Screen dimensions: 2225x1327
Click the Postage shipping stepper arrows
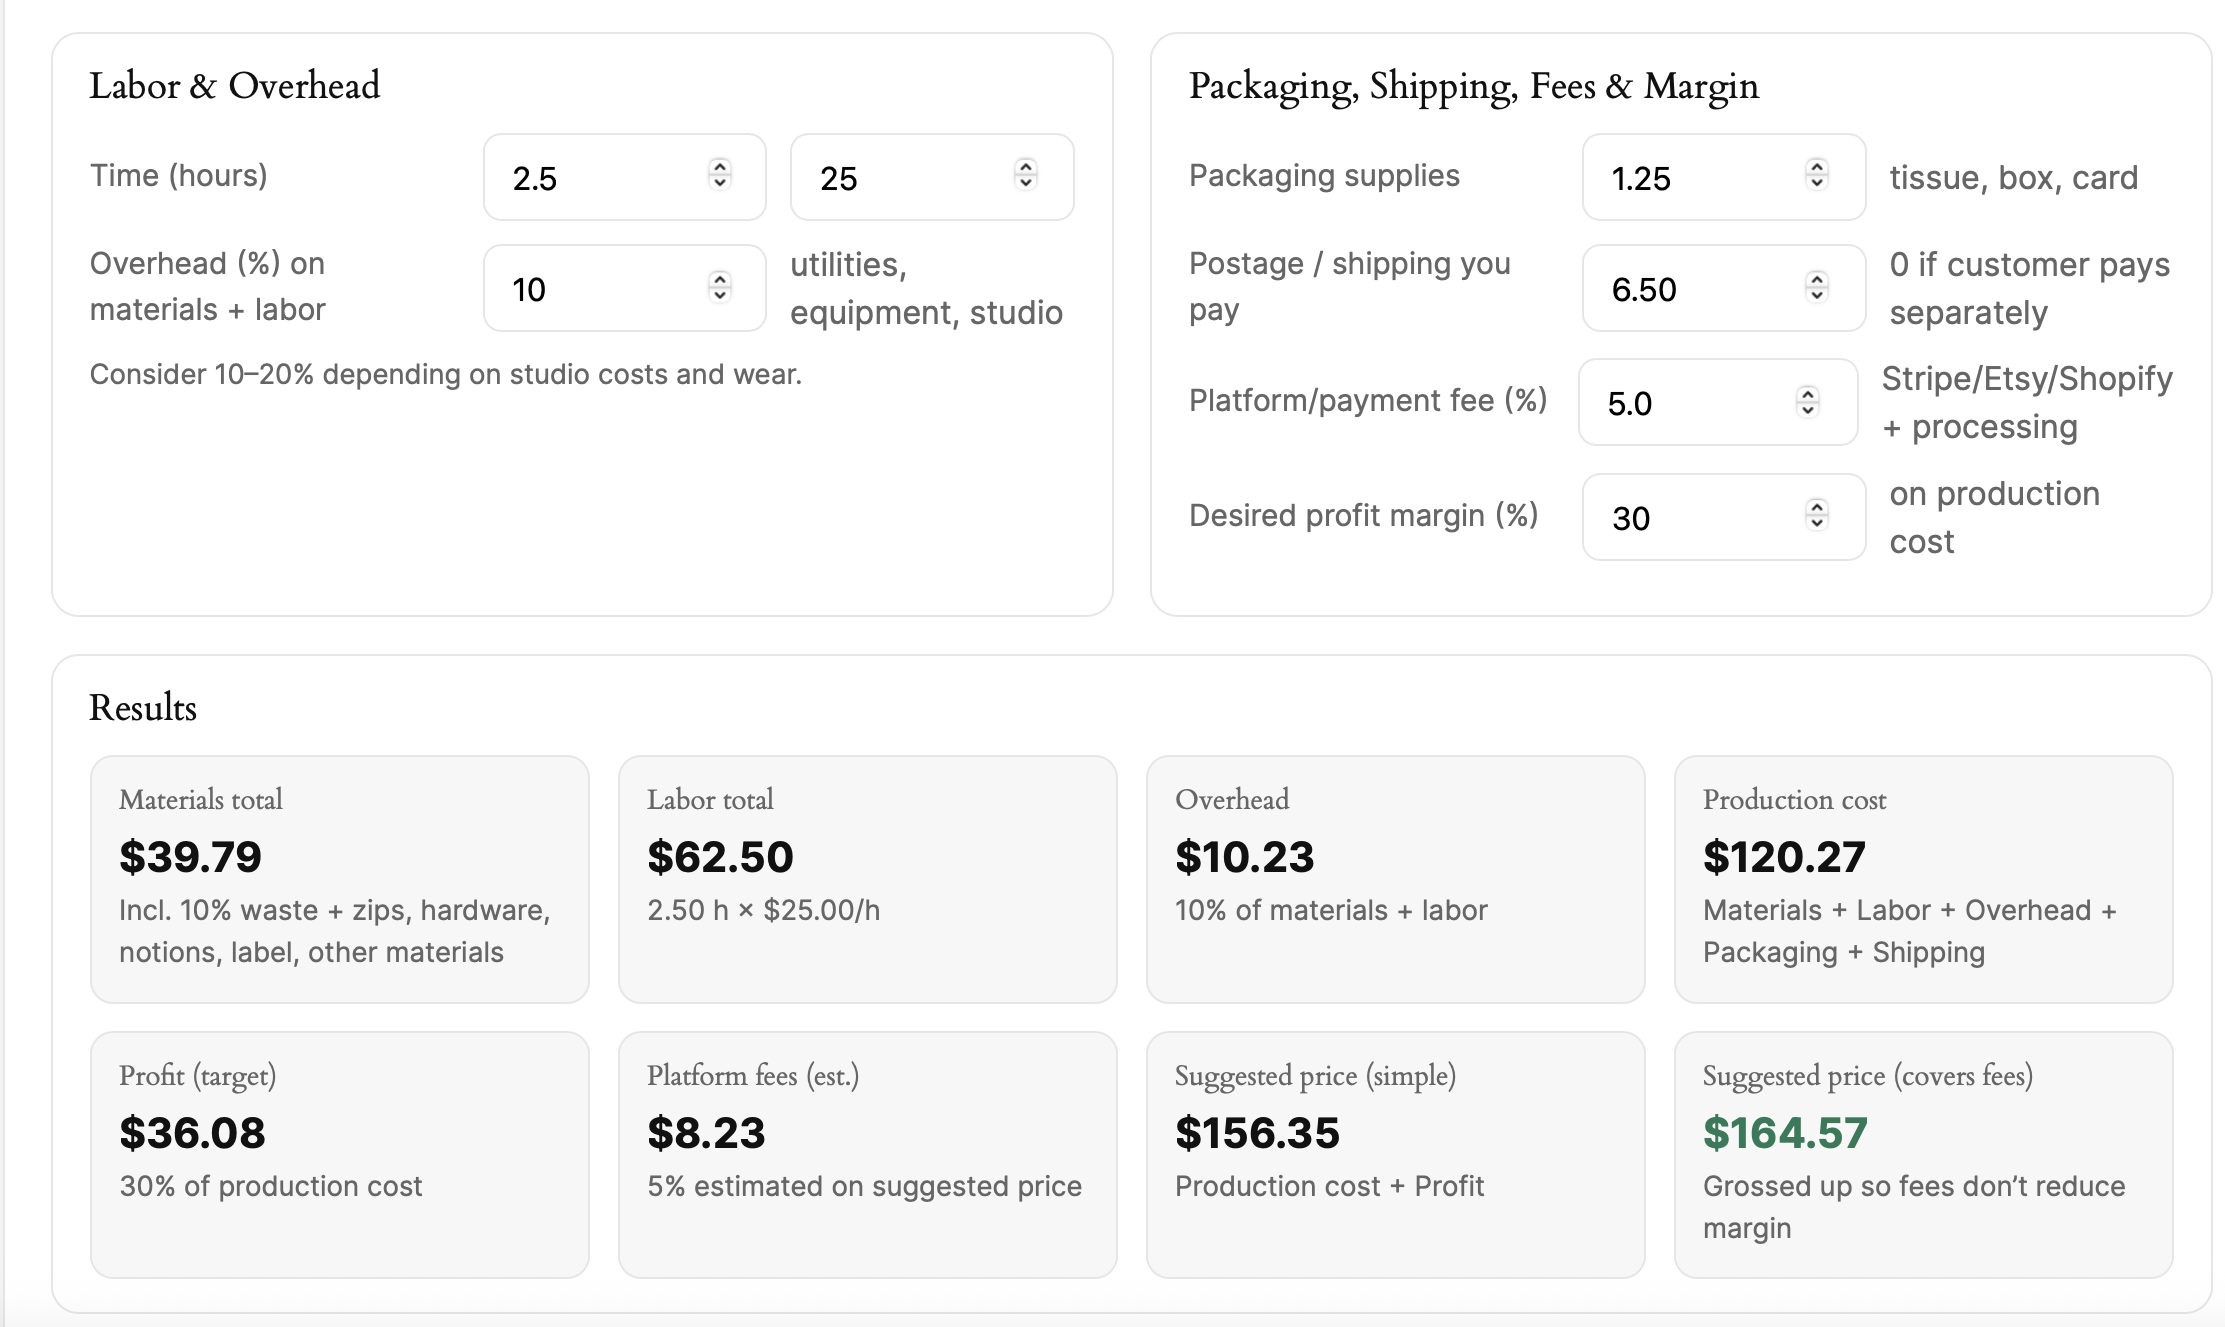click(x=1817, y=287)
